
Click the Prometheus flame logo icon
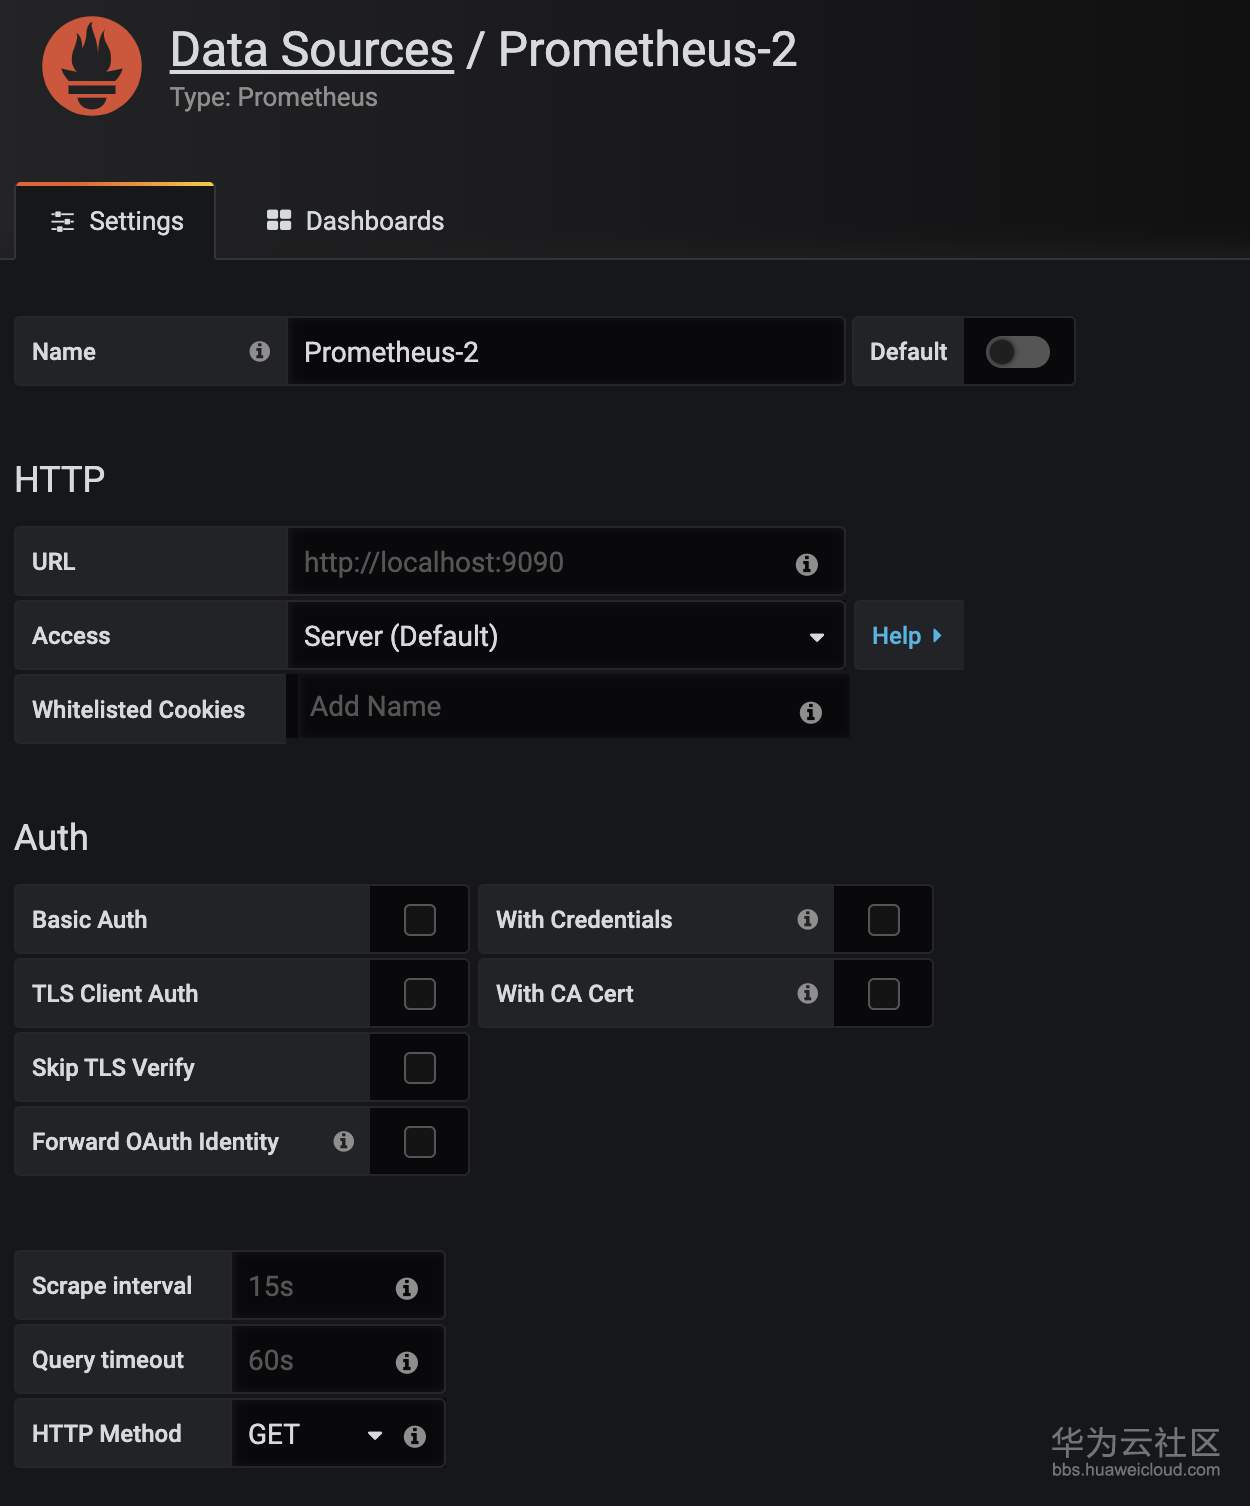[91, 66]
